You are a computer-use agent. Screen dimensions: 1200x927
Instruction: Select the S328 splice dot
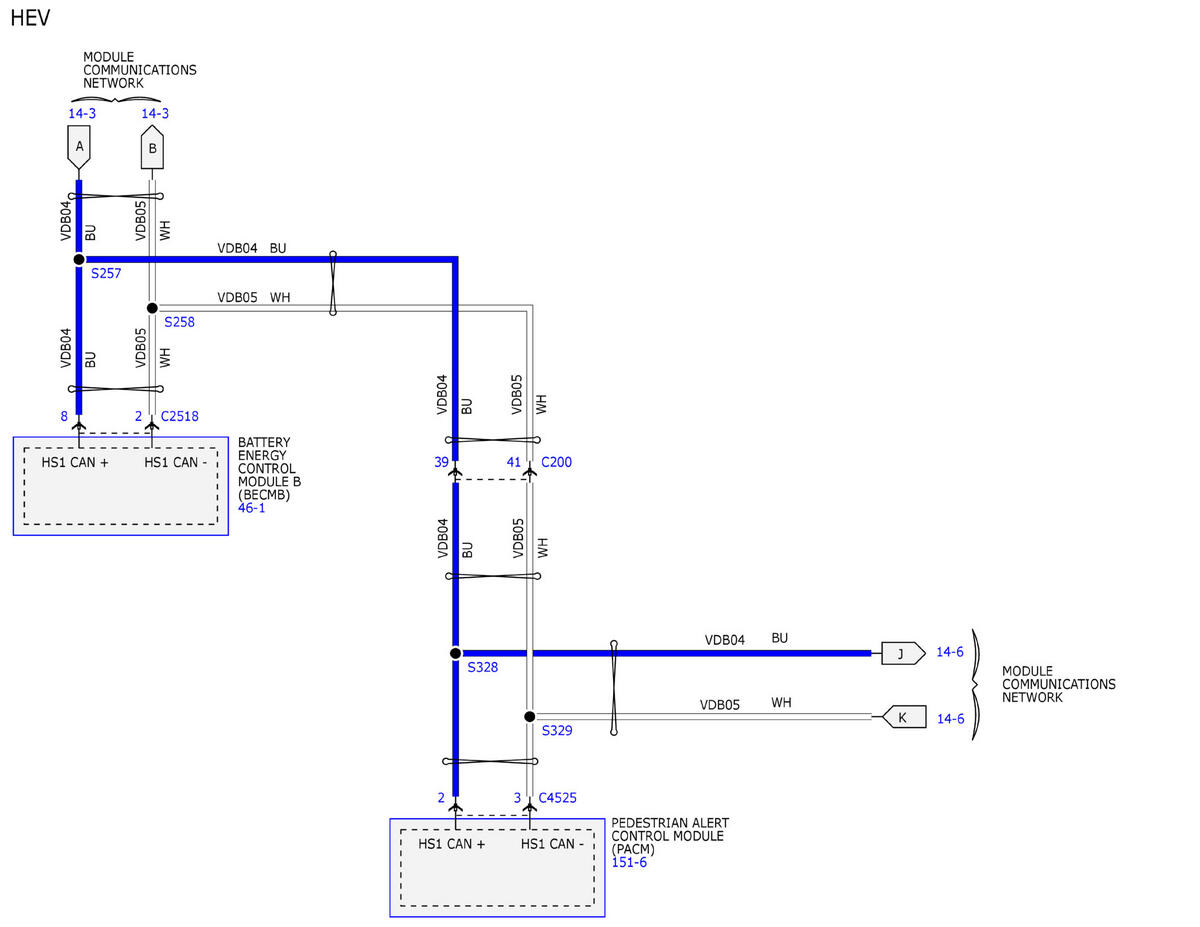point(456,653)
